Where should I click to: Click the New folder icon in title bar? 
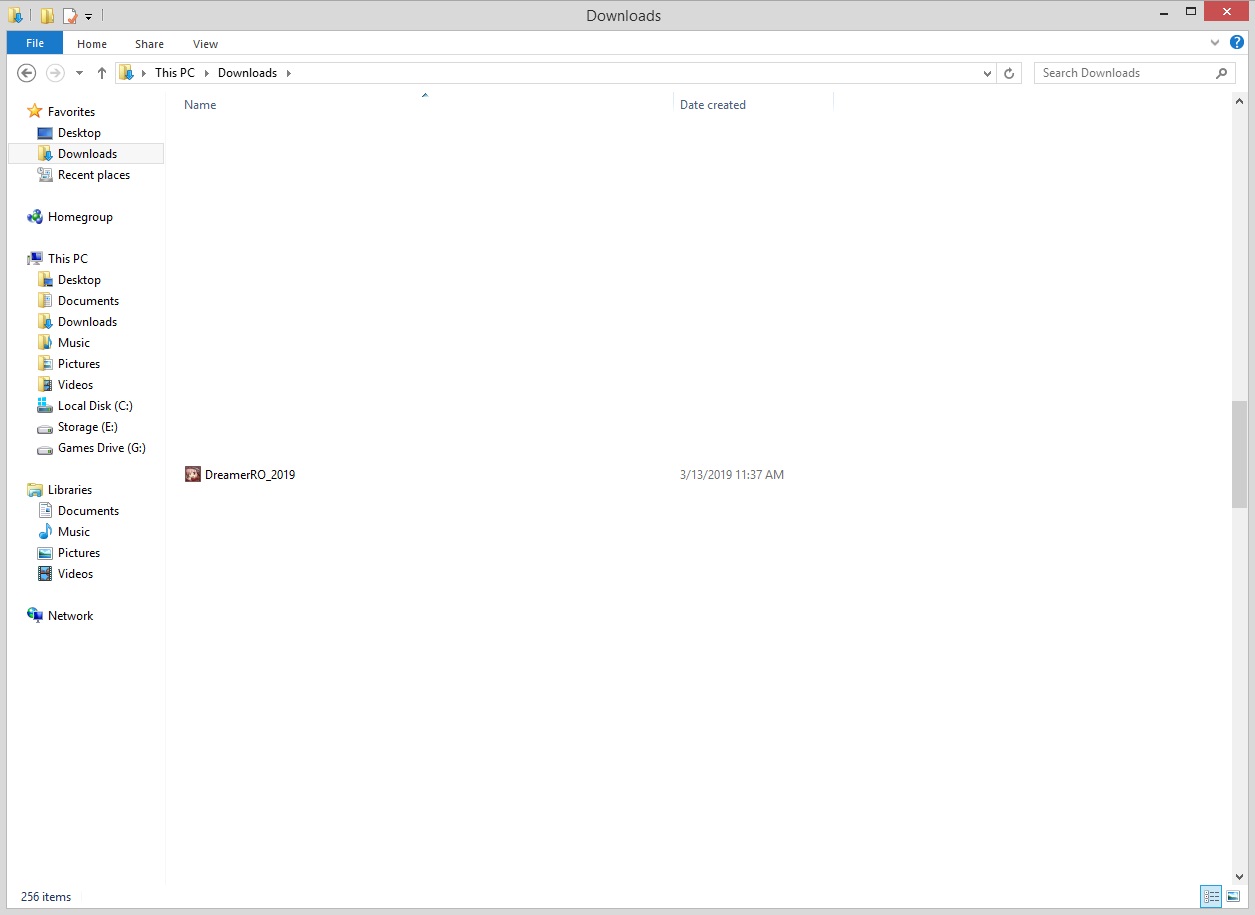pos(47,16)
